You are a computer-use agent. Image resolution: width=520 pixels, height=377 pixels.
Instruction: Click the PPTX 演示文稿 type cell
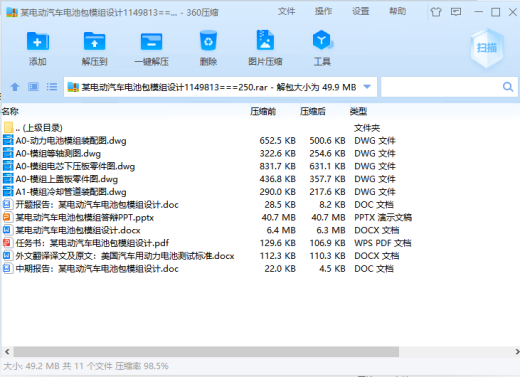pos(383,217)
